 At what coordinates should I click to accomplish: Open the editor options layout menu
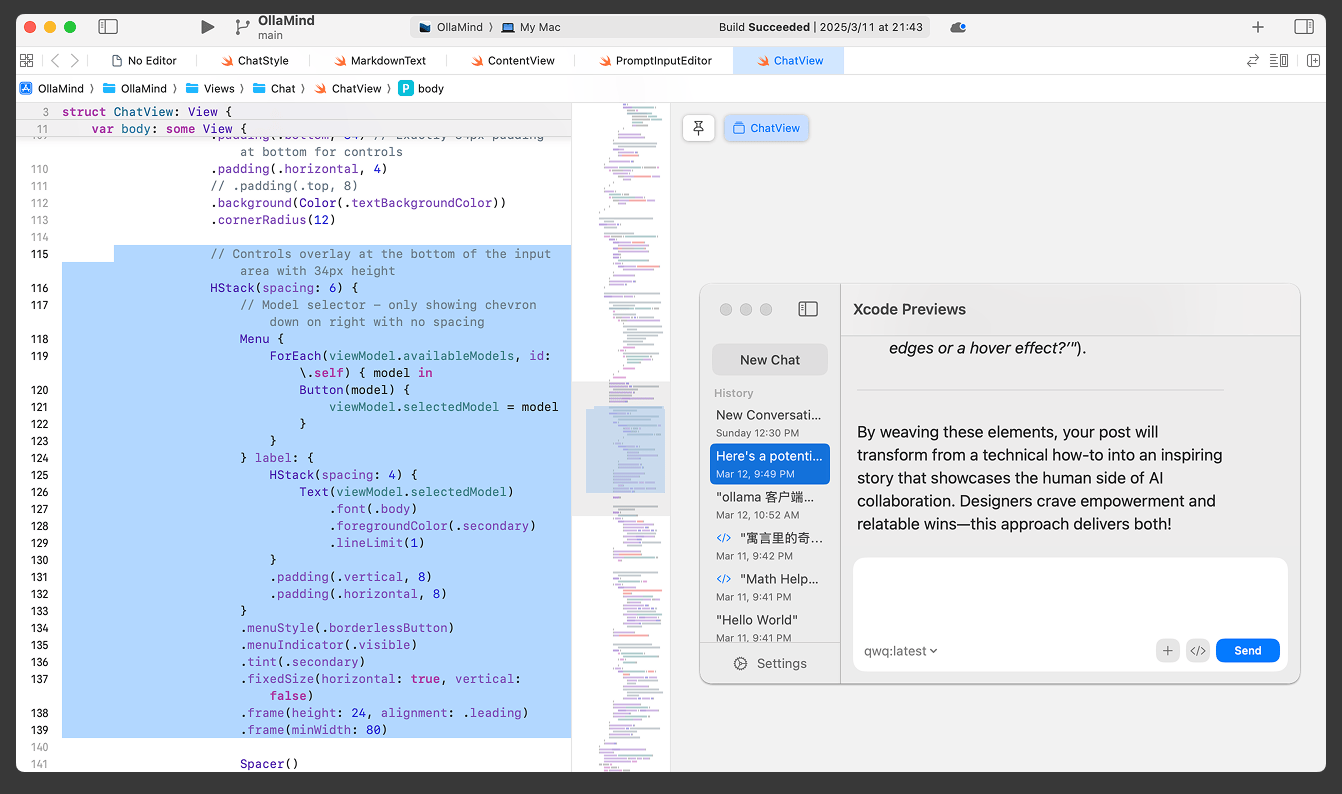[1278, 60]
